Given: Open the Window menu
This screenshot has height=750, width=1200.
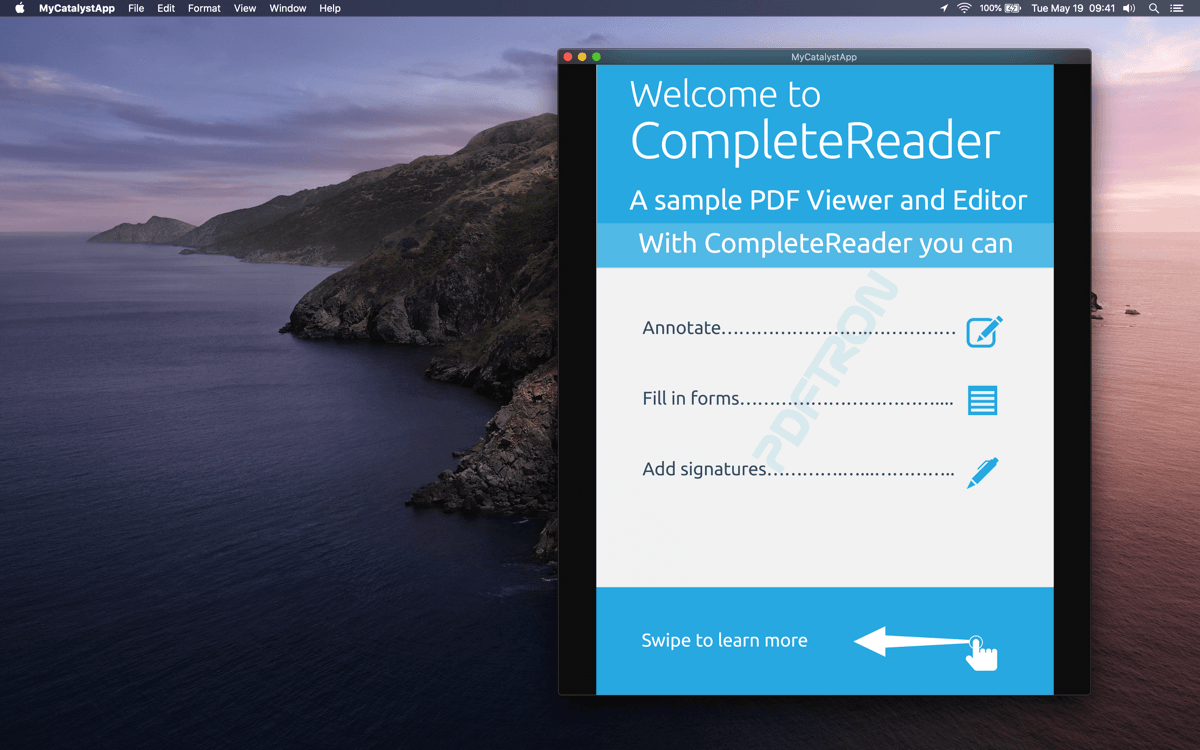Looking at the screenshot, I should pos(287,8).
